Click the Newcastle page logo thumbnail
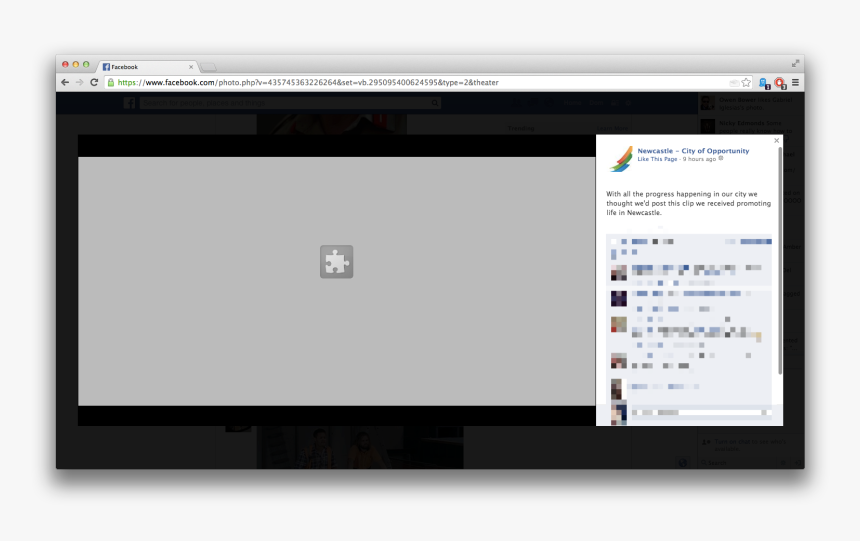 pyautogui.click(x=621, y=159)
